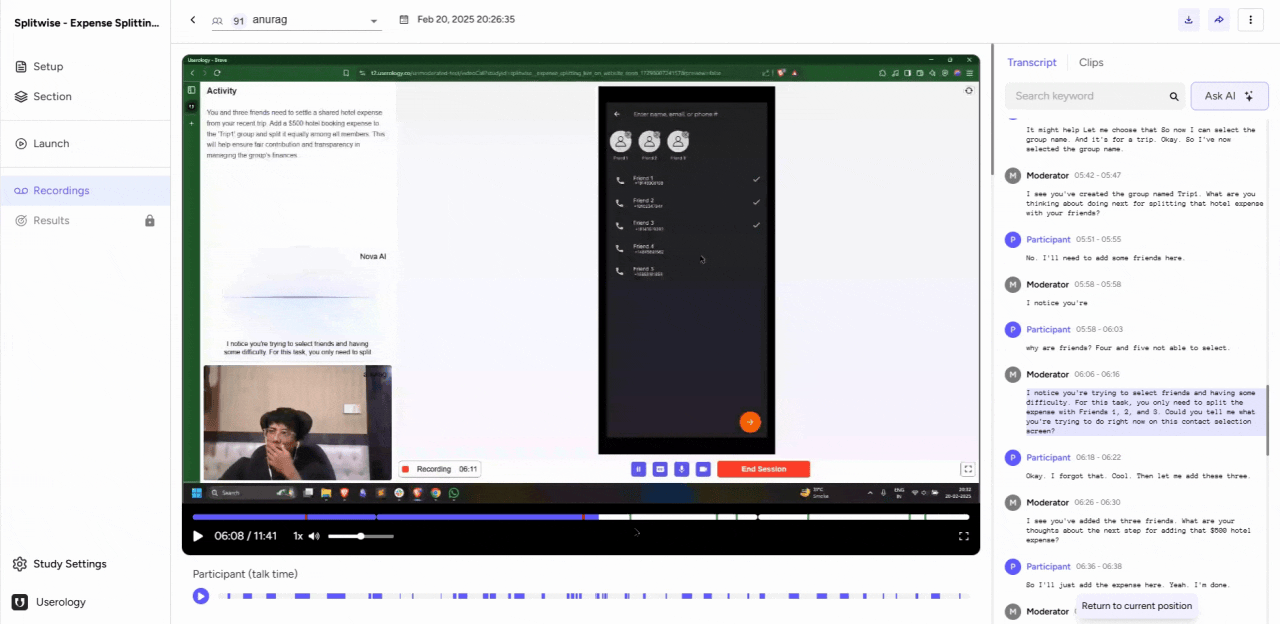Screen dimensions: 1280x624
Task: Share the session recording
Action: (1219, 19)
